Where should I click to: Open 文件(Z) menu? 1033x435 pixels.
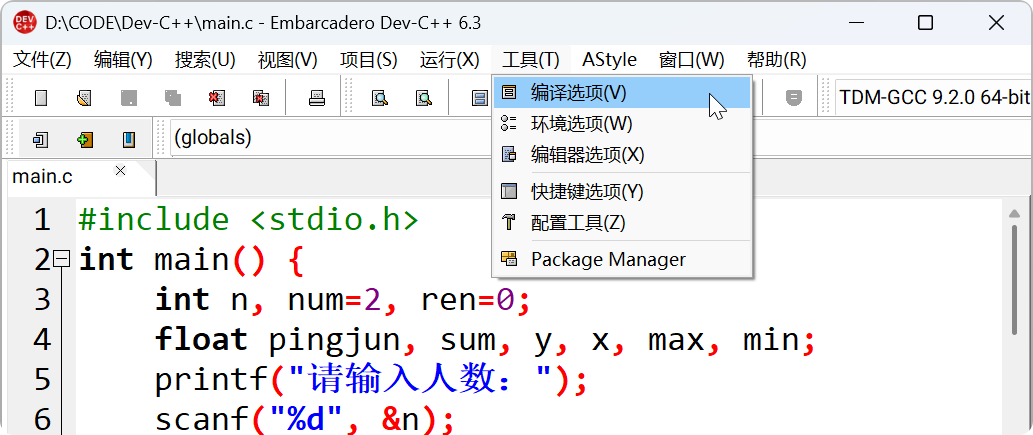(42, 60)
